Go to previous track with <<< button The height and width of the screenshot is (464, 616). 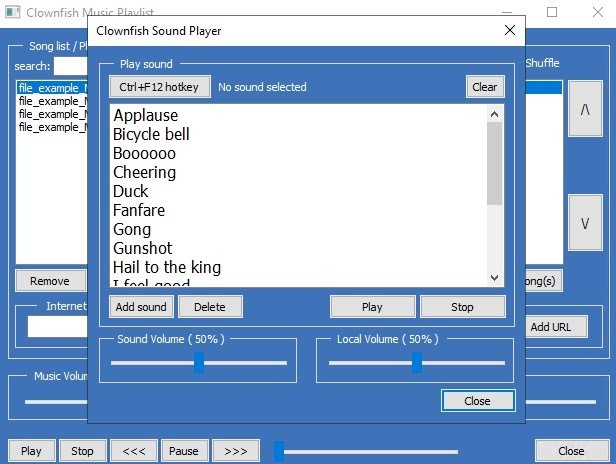134,451
